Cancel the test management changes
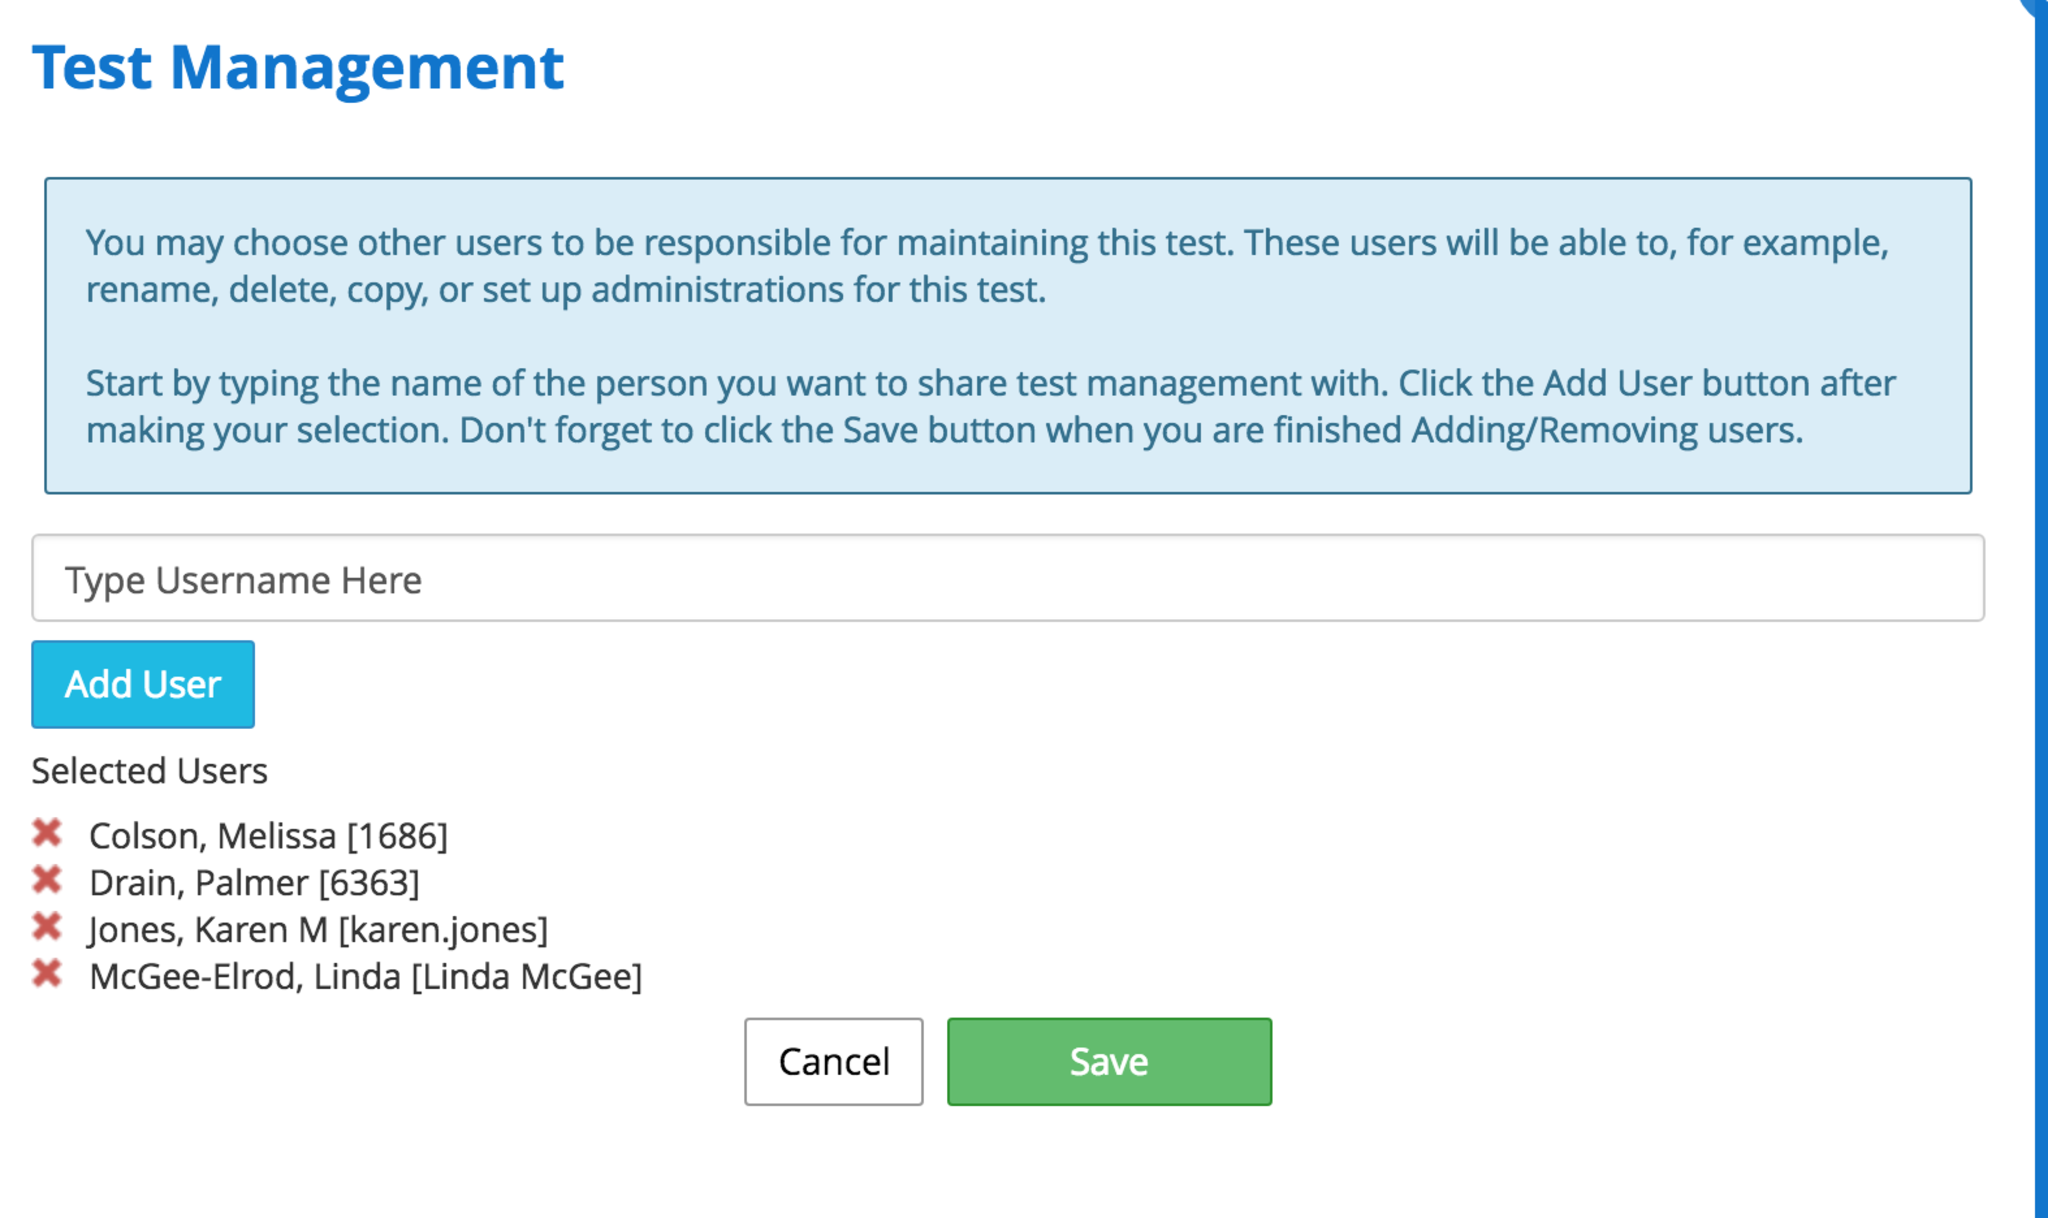This screenshot has height=1218, width=2048. coord(833,1062)
